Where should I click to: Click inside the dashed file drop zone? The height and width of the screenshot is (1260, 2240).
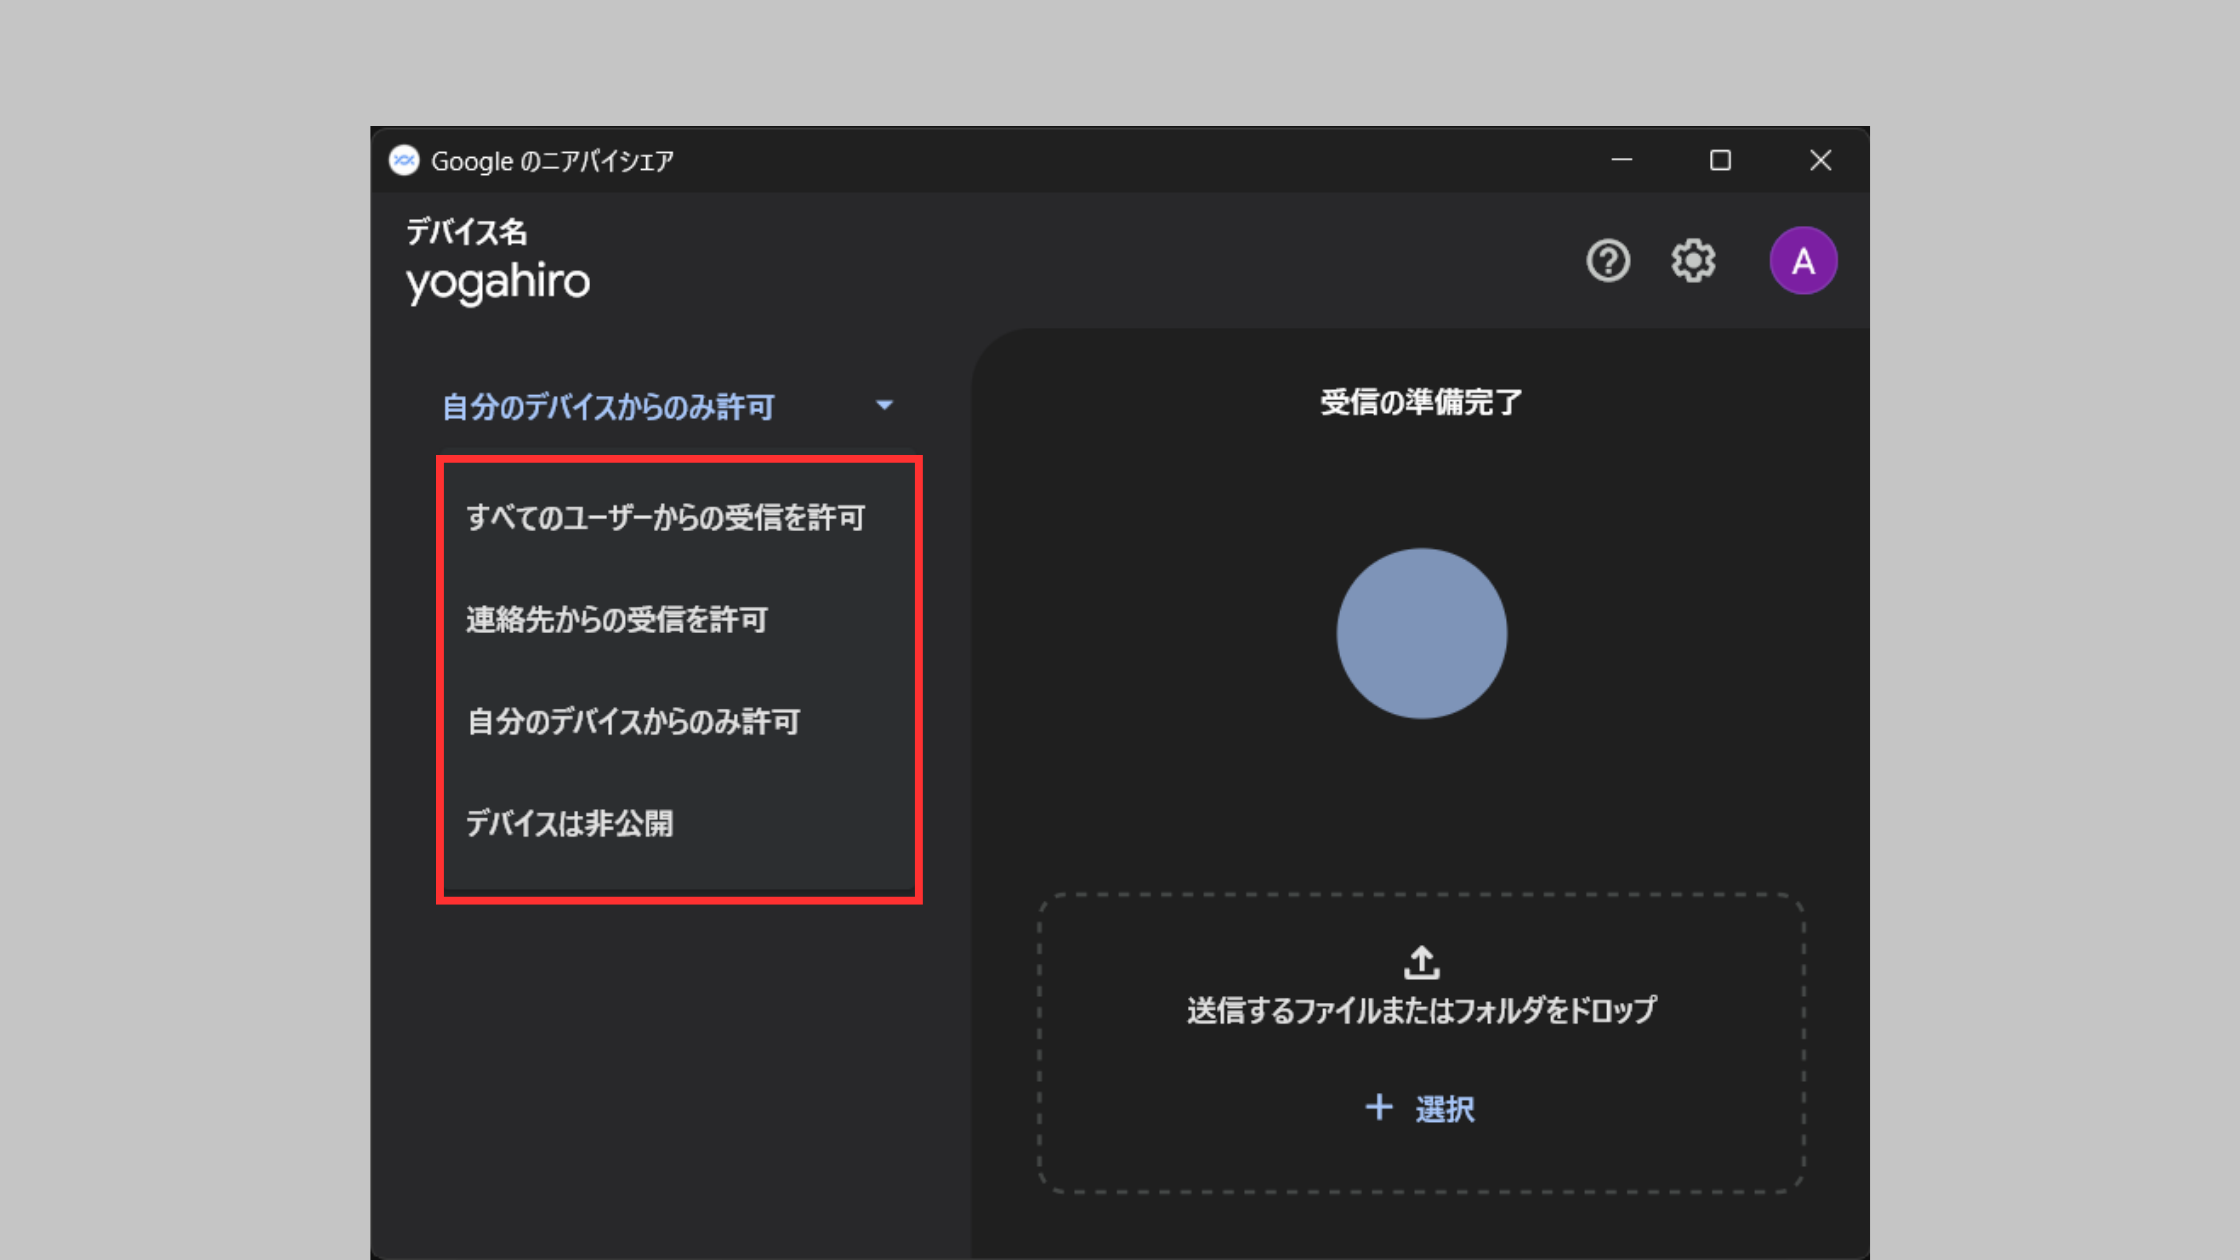pos(1420,1040)
